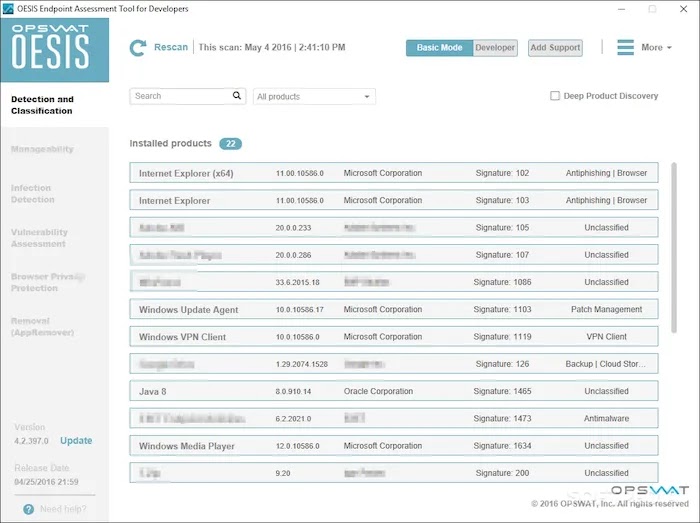The height and width of the screenshot is (523, 700).
Task: Select the Windows VPN Client row
Action: coord(394,336)
